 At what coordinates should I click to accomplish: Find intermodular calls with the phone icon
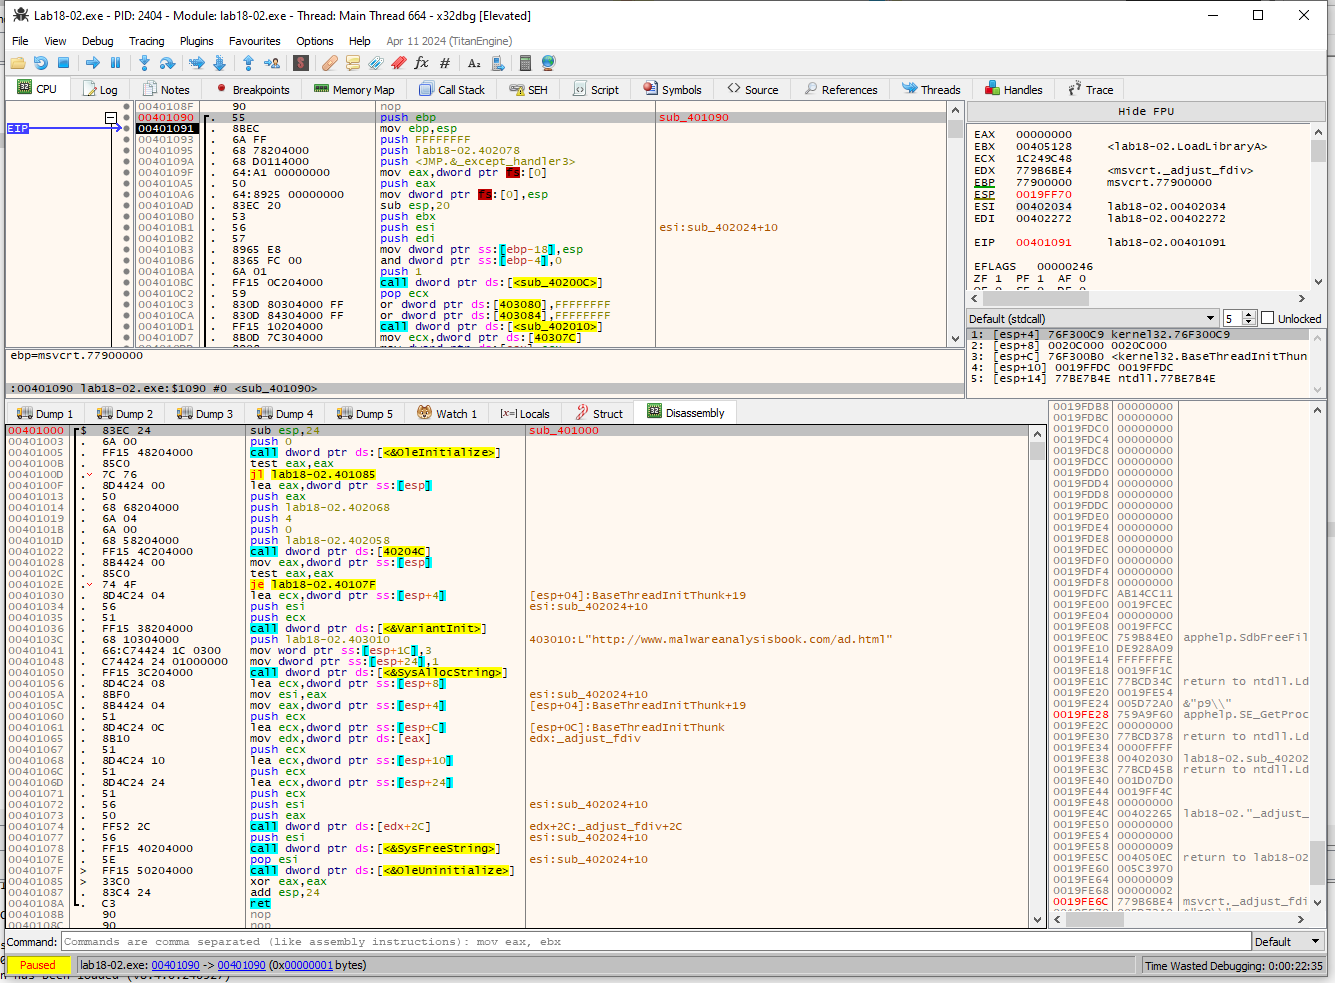pyautogui.click(x=497, y=63)
